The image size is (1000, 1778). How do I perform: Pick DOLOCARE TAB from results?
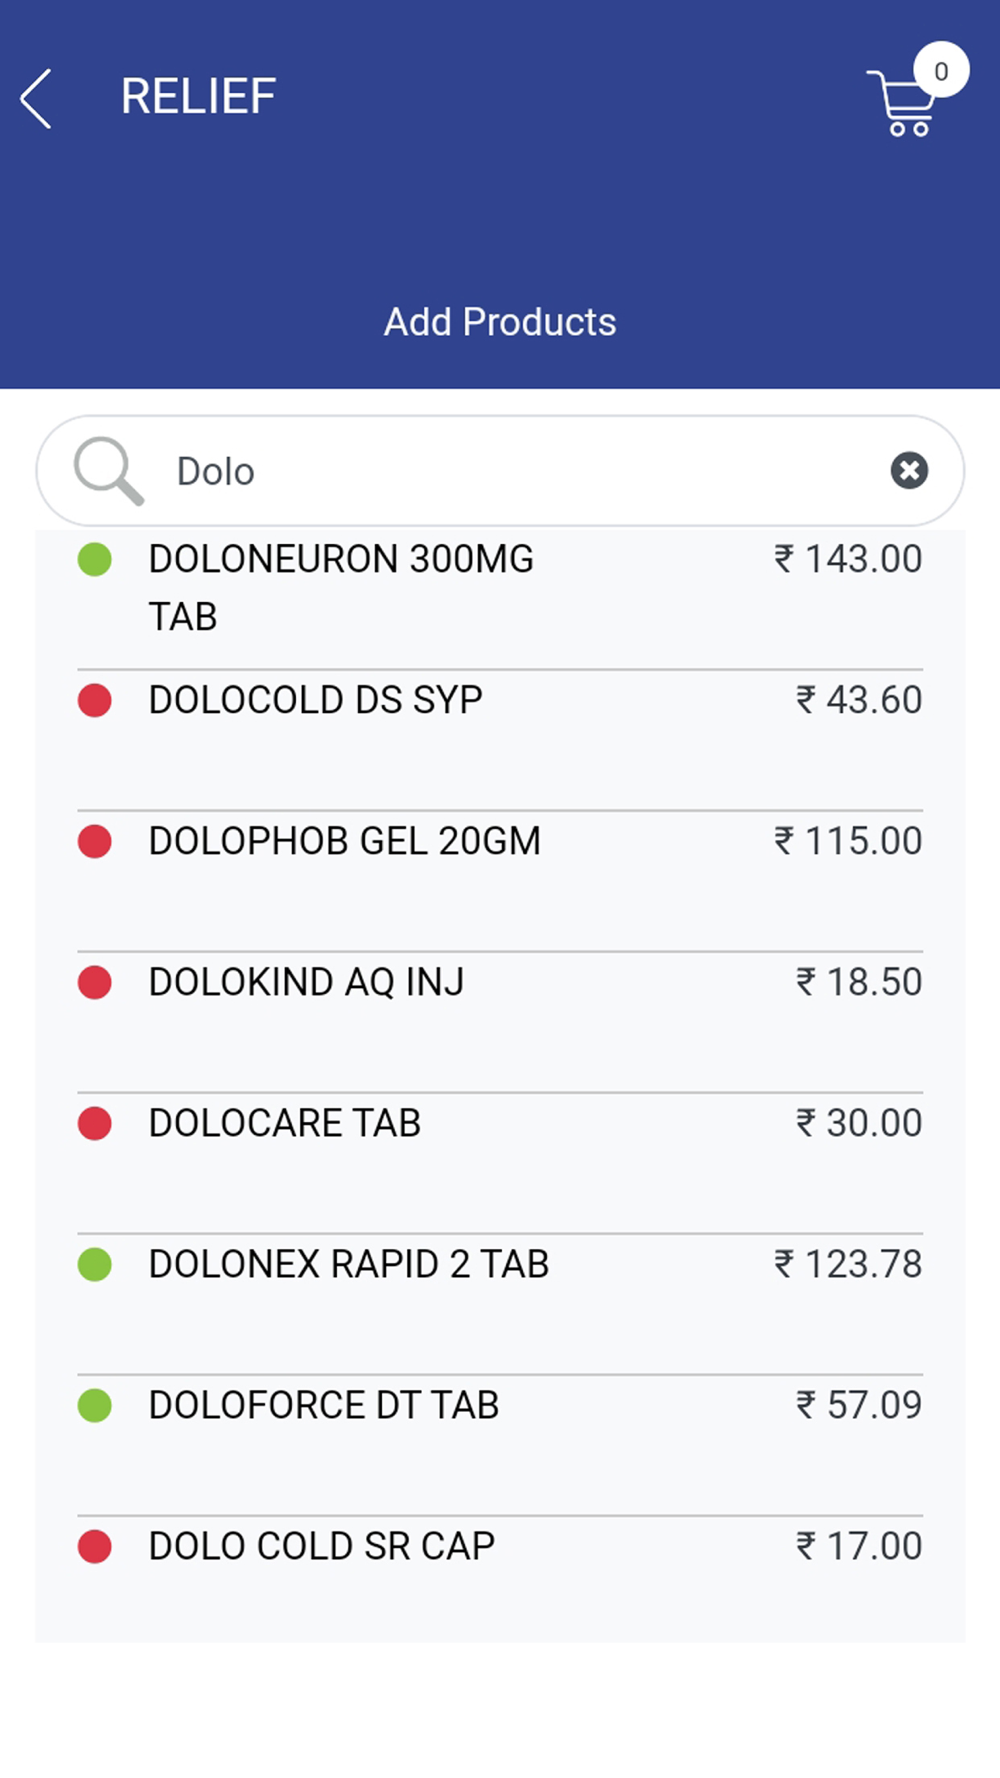point(284,1123)
